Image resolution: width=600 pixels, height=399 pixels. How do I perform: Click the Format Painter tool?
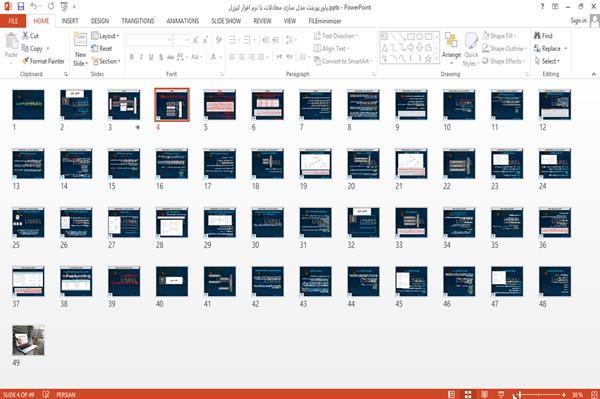tap(43, 61)
